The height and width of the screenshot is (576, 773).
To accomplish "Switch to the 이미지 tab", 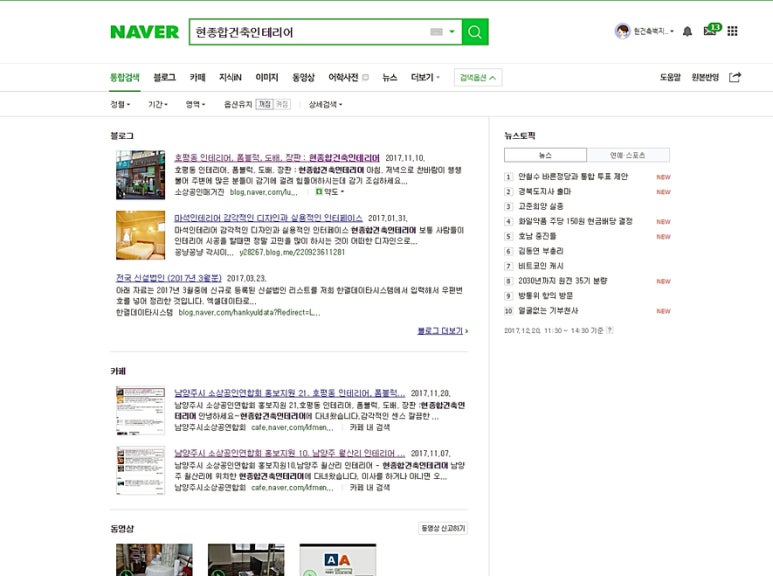I will coord(267,77).
